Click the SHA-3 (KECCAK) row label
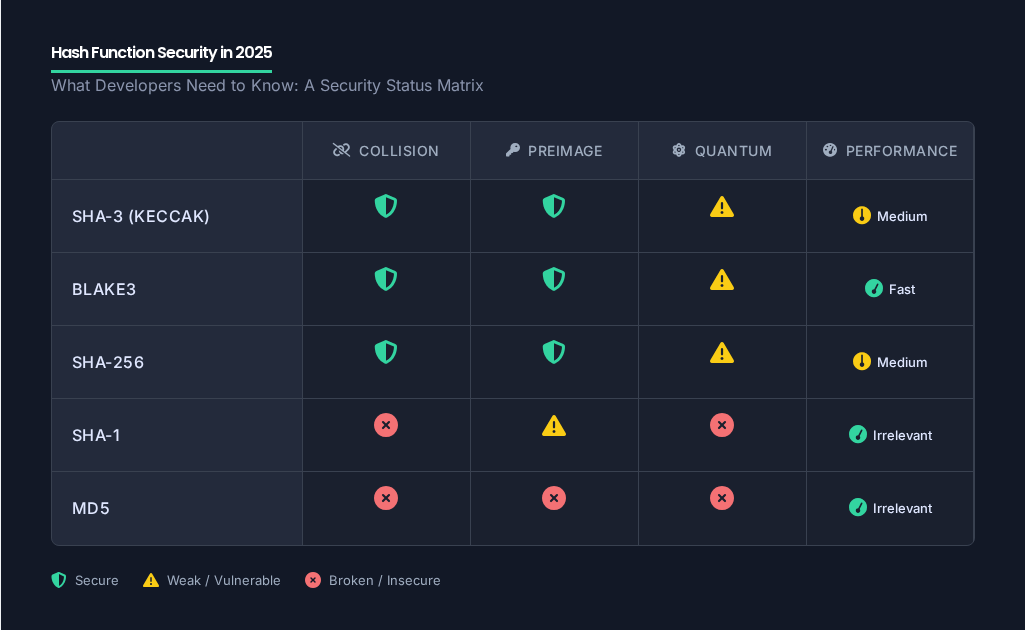This screenshot has height=630, width=1025. 140,216
